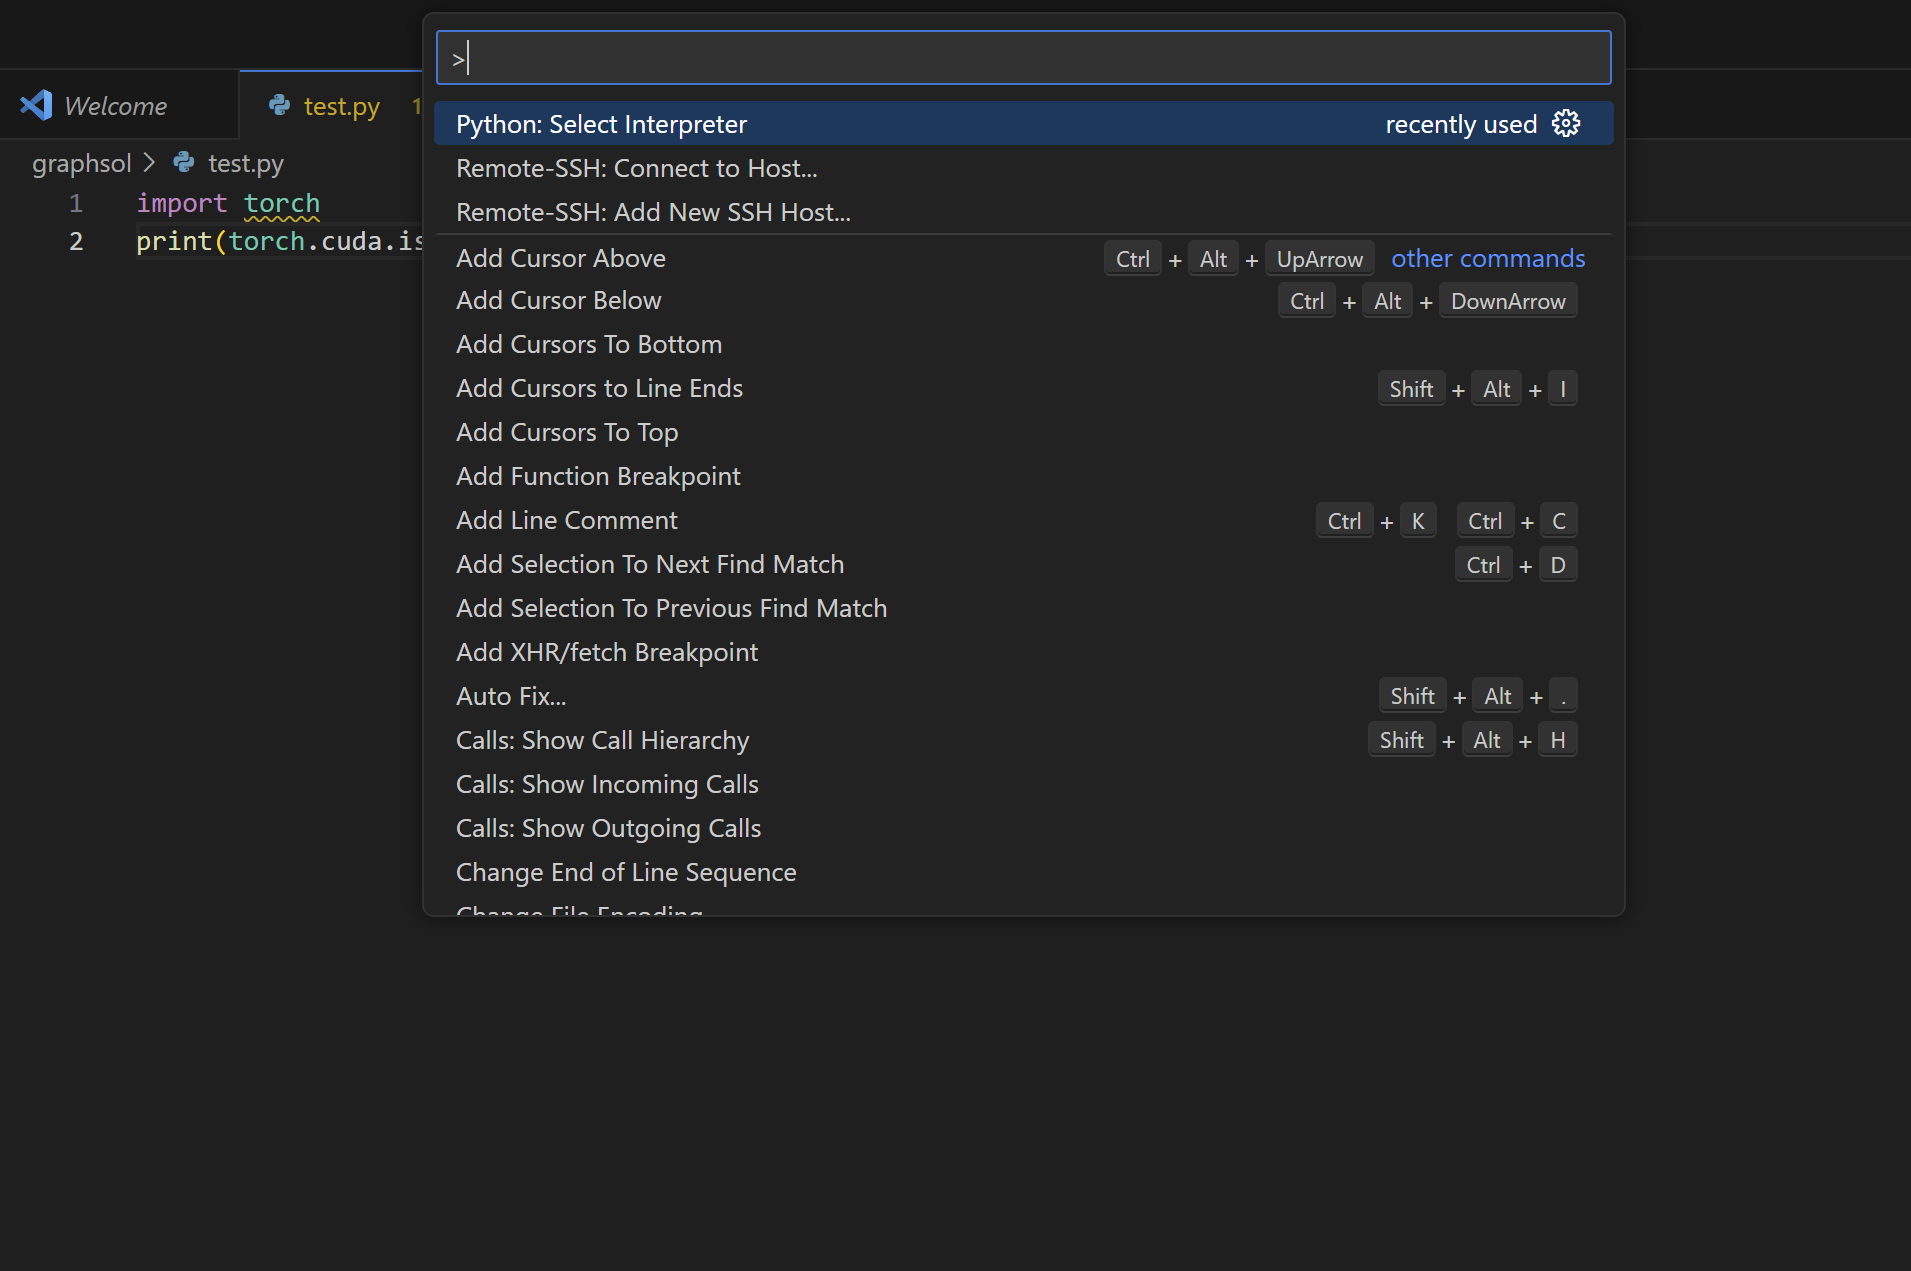Screen dimensions: 1911x1271
Task: Switch to the test.py editor tab
Action: coord(341,106)
